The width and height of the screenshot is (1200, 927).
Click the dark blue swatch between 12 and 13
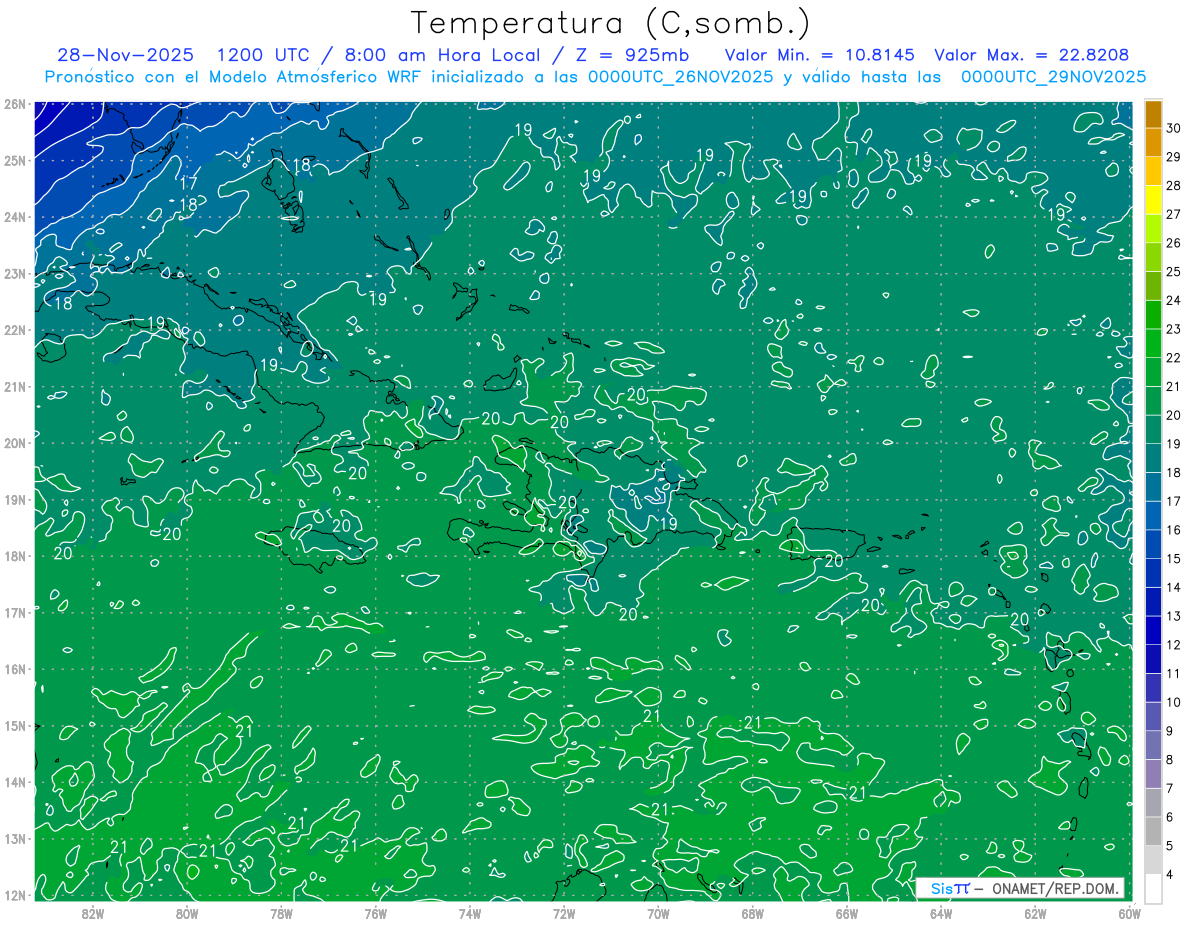[1153, 630]
